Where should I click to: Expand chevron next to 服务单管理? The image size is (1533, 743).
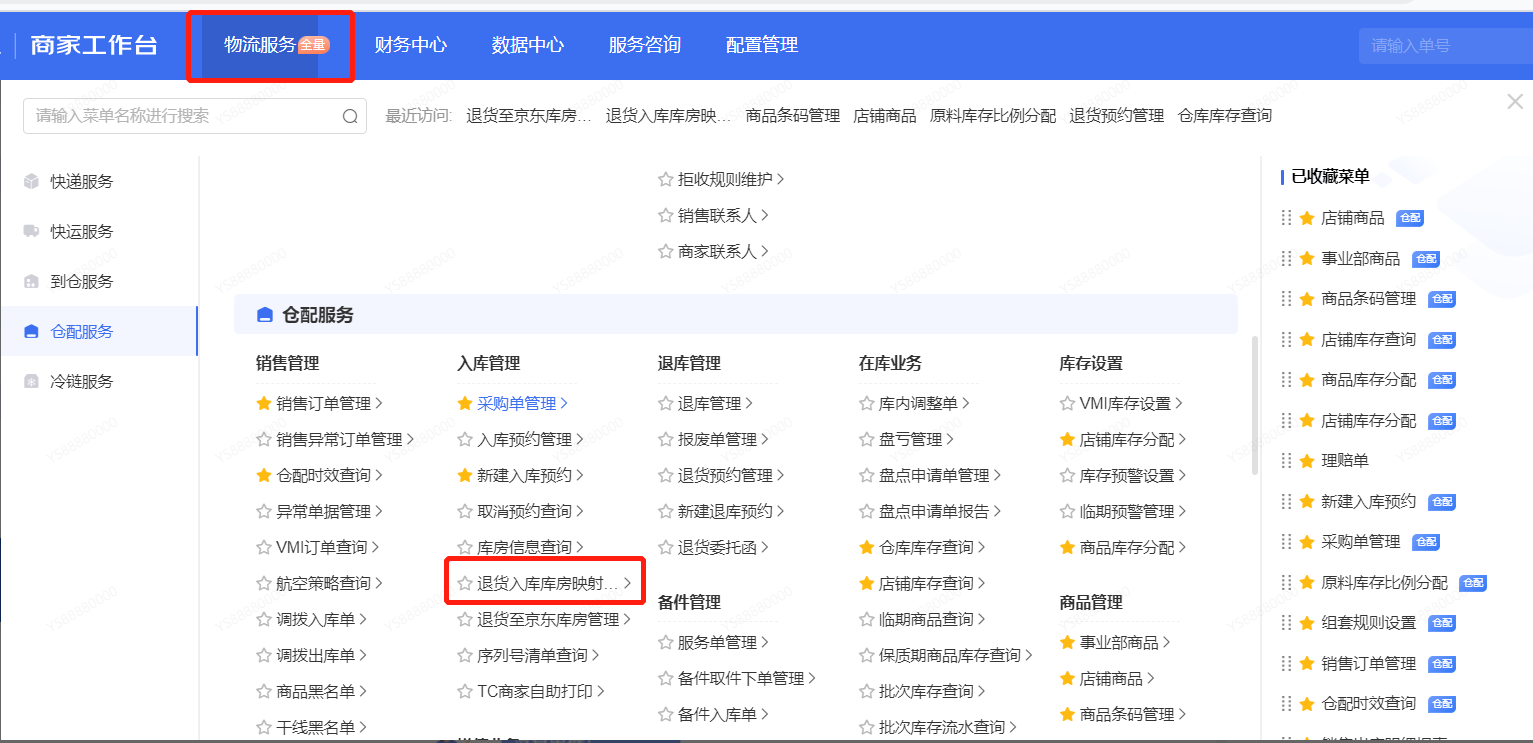(x=765, y=643)
